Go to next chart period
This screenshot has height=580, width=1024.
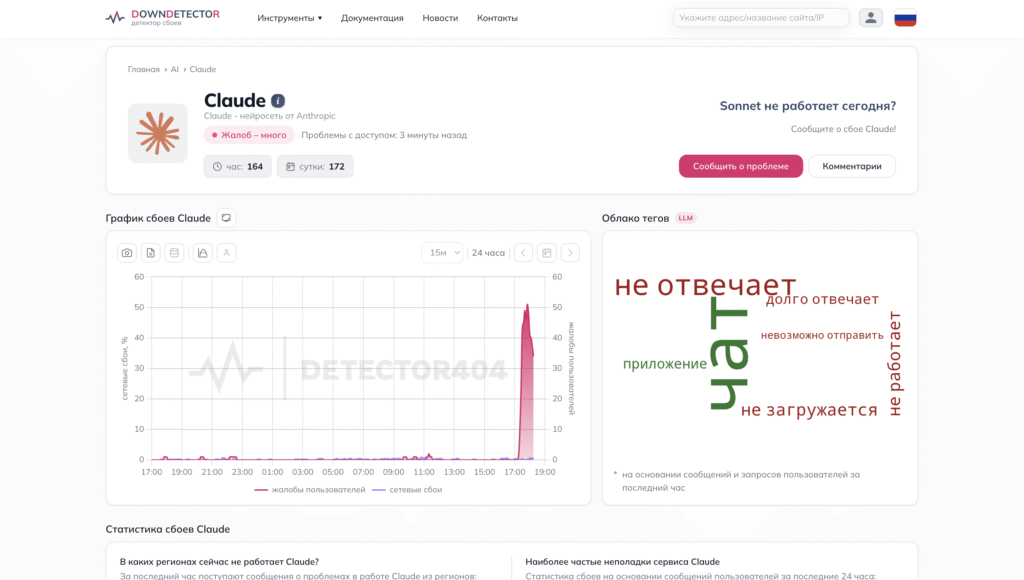tap(570, 253)
